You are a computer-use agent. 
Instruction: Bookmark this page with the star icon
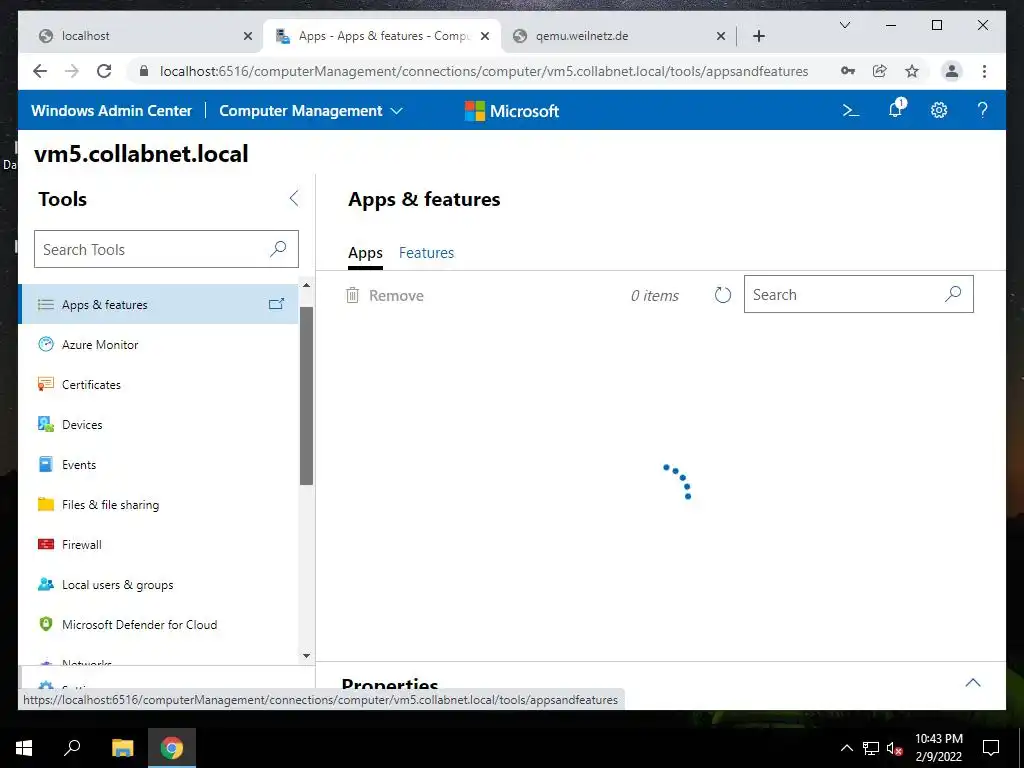(912, 71)
